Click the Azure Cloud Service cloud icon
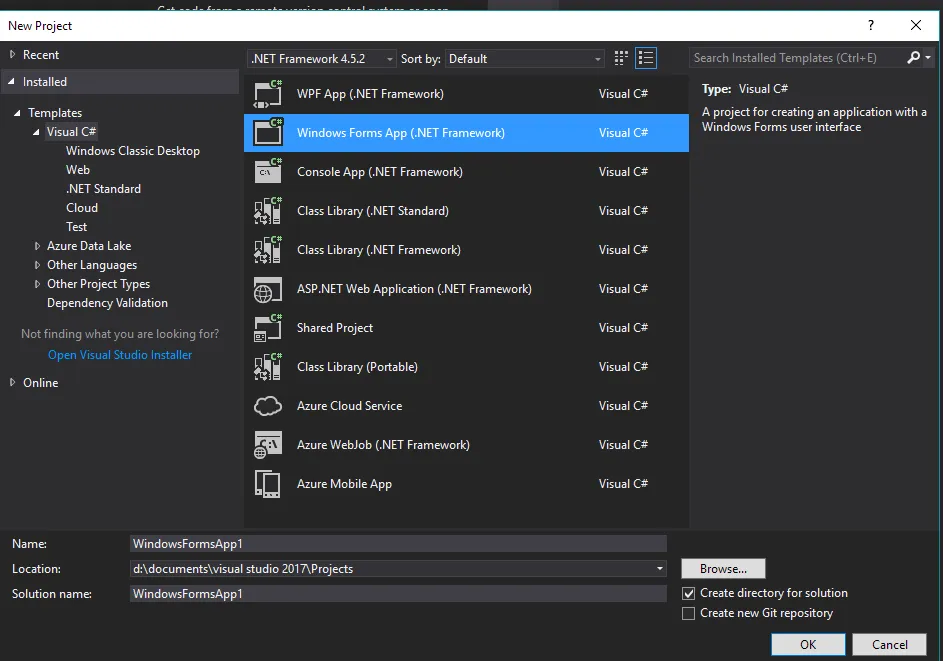The image size is (943, 661). (268, 406)
